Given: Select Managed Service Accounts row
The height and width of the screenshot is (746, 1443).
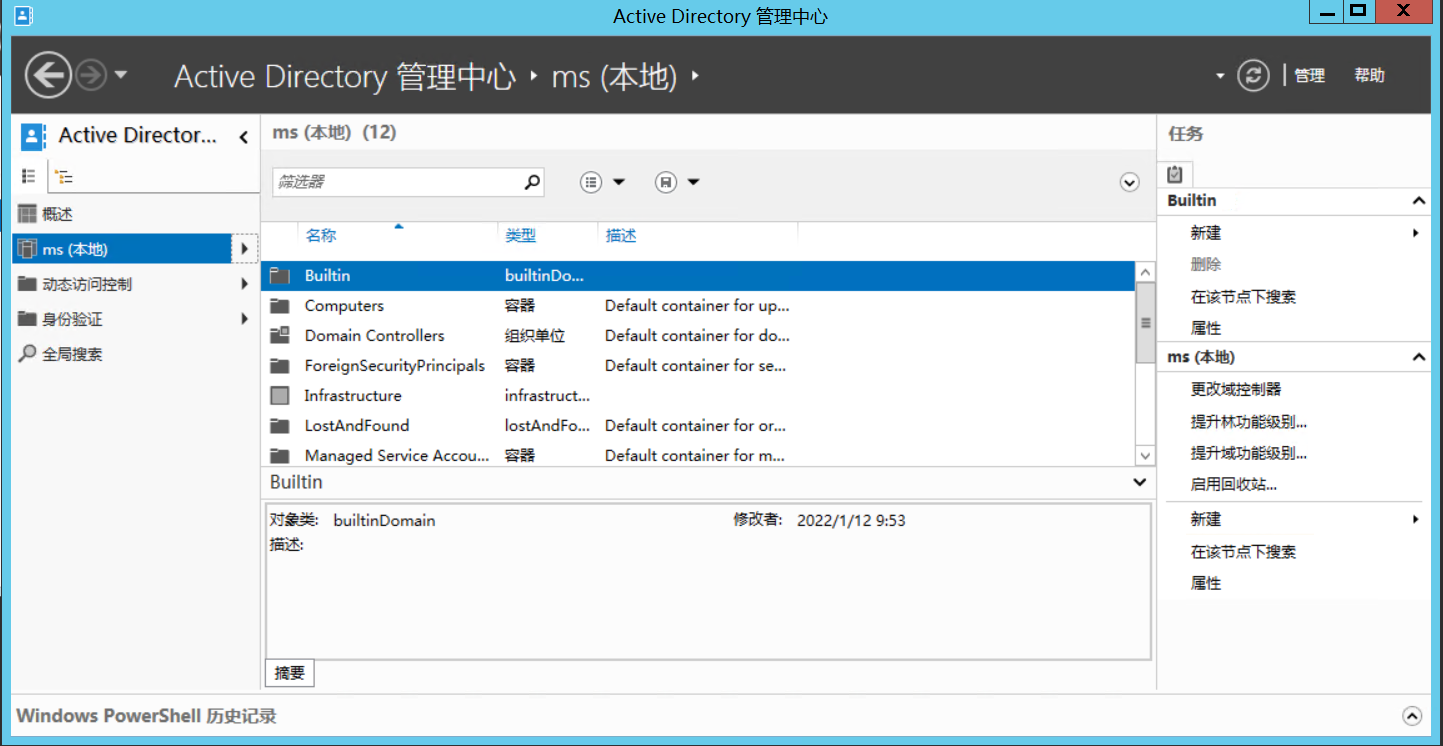Looking at the screenshot, I should coord(698,455).
